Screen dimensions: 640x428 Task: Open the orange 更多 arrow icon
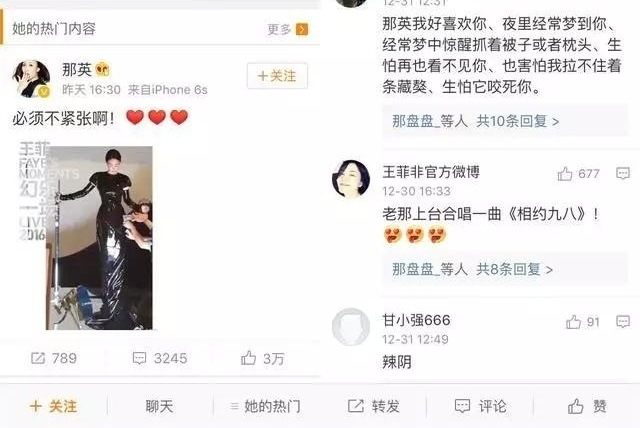point(302,29)
